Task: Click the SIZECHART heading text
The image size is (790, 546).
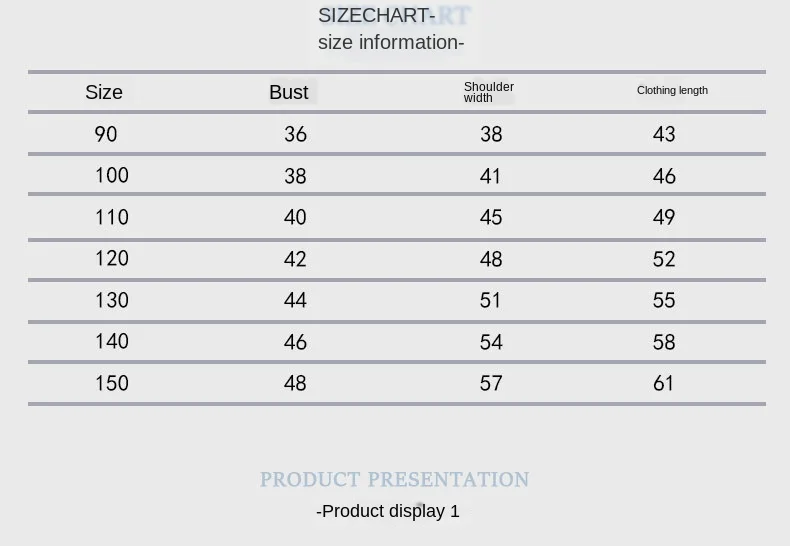Action: (x=376, y=15)
